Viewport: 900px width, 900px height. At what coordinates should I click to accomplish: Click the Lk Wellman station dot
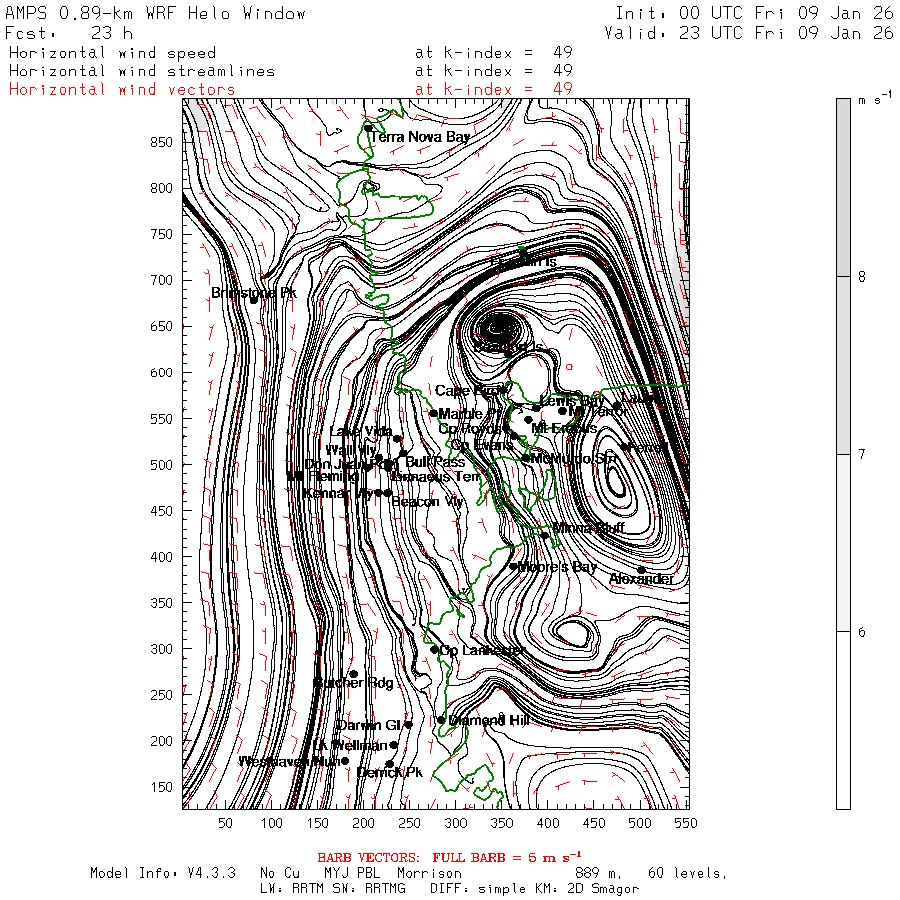point(393,745)
